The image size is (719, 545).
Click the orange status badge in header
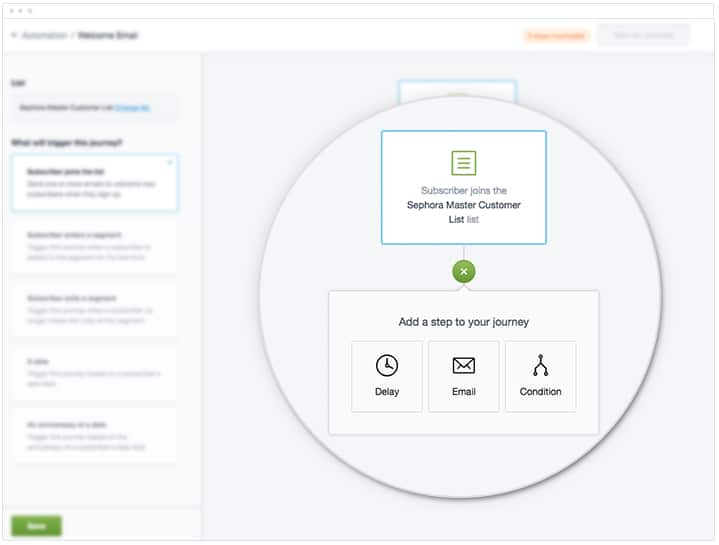pos(556,35)
